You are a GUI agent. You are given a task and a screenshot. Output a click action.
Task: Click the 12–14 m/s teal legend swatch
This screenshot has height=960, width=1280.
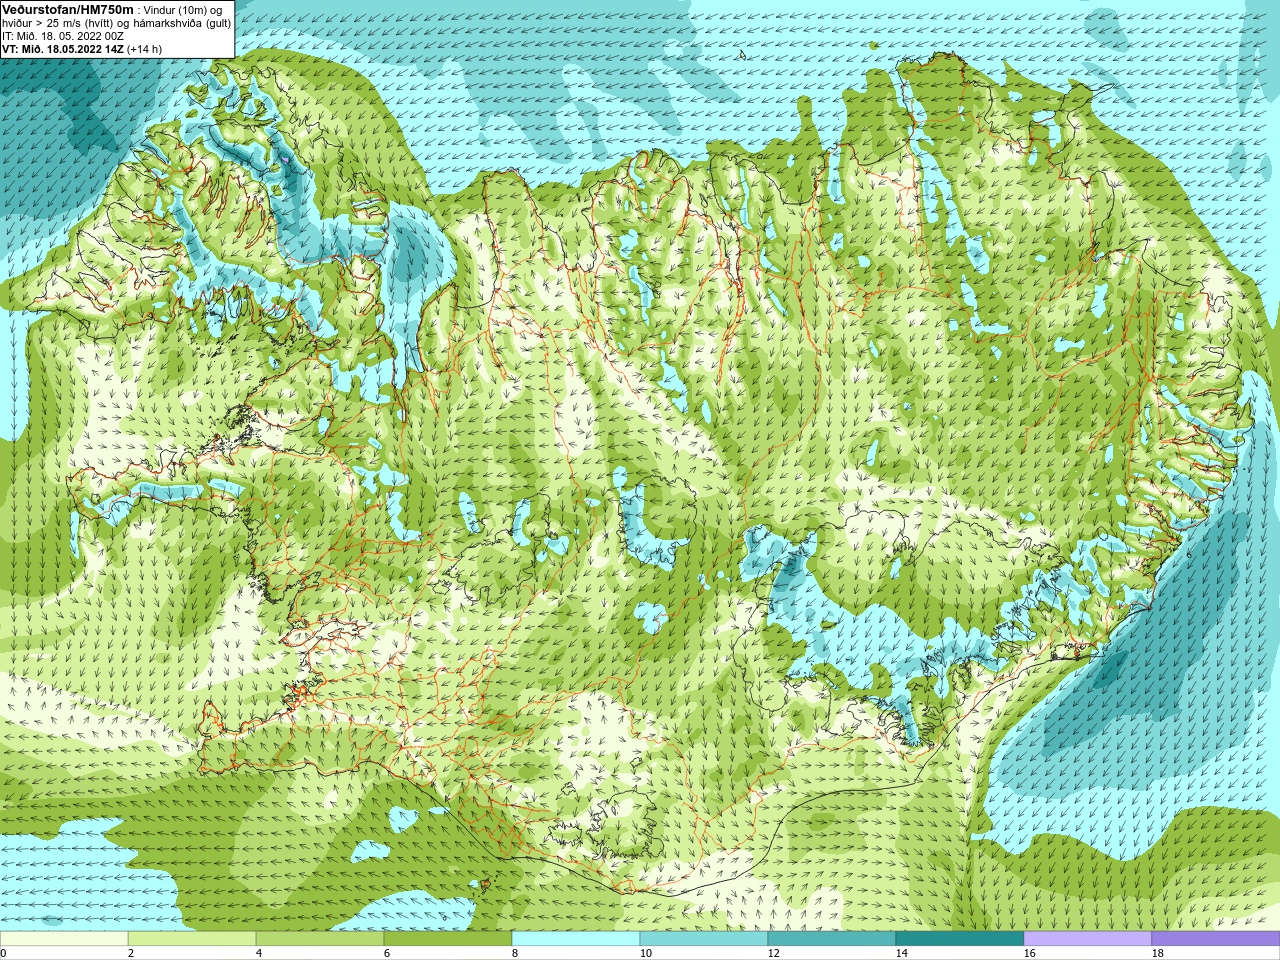coord(832,939)
